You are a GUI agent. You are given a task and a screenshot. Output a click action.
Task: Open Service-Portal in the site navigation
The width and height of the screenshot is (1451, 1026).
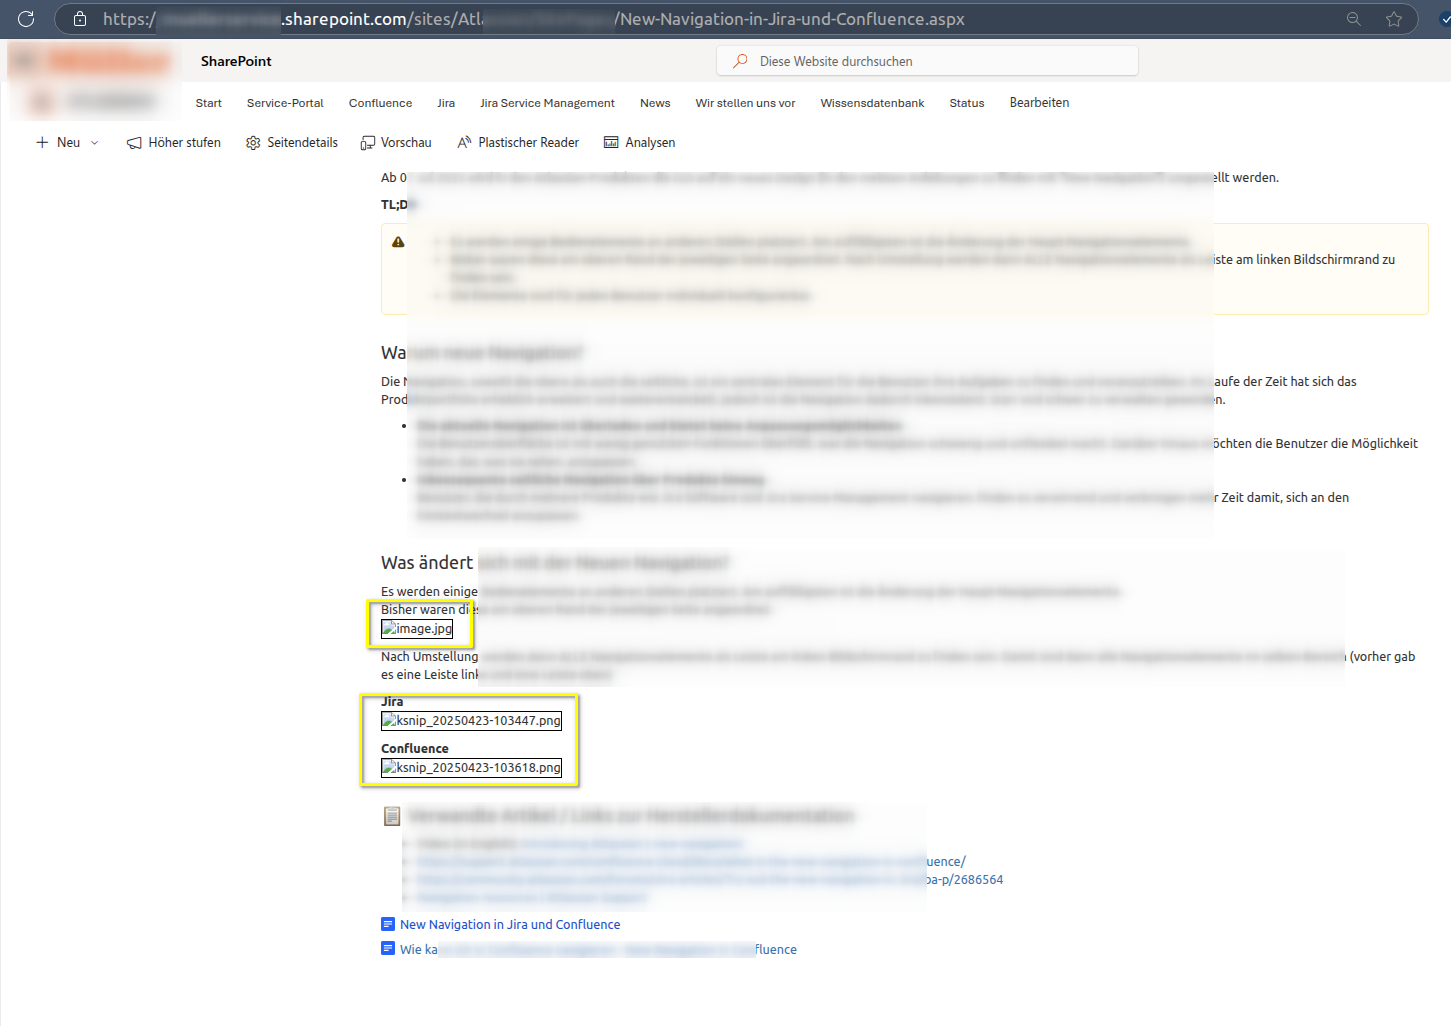(x=285, y=103)
